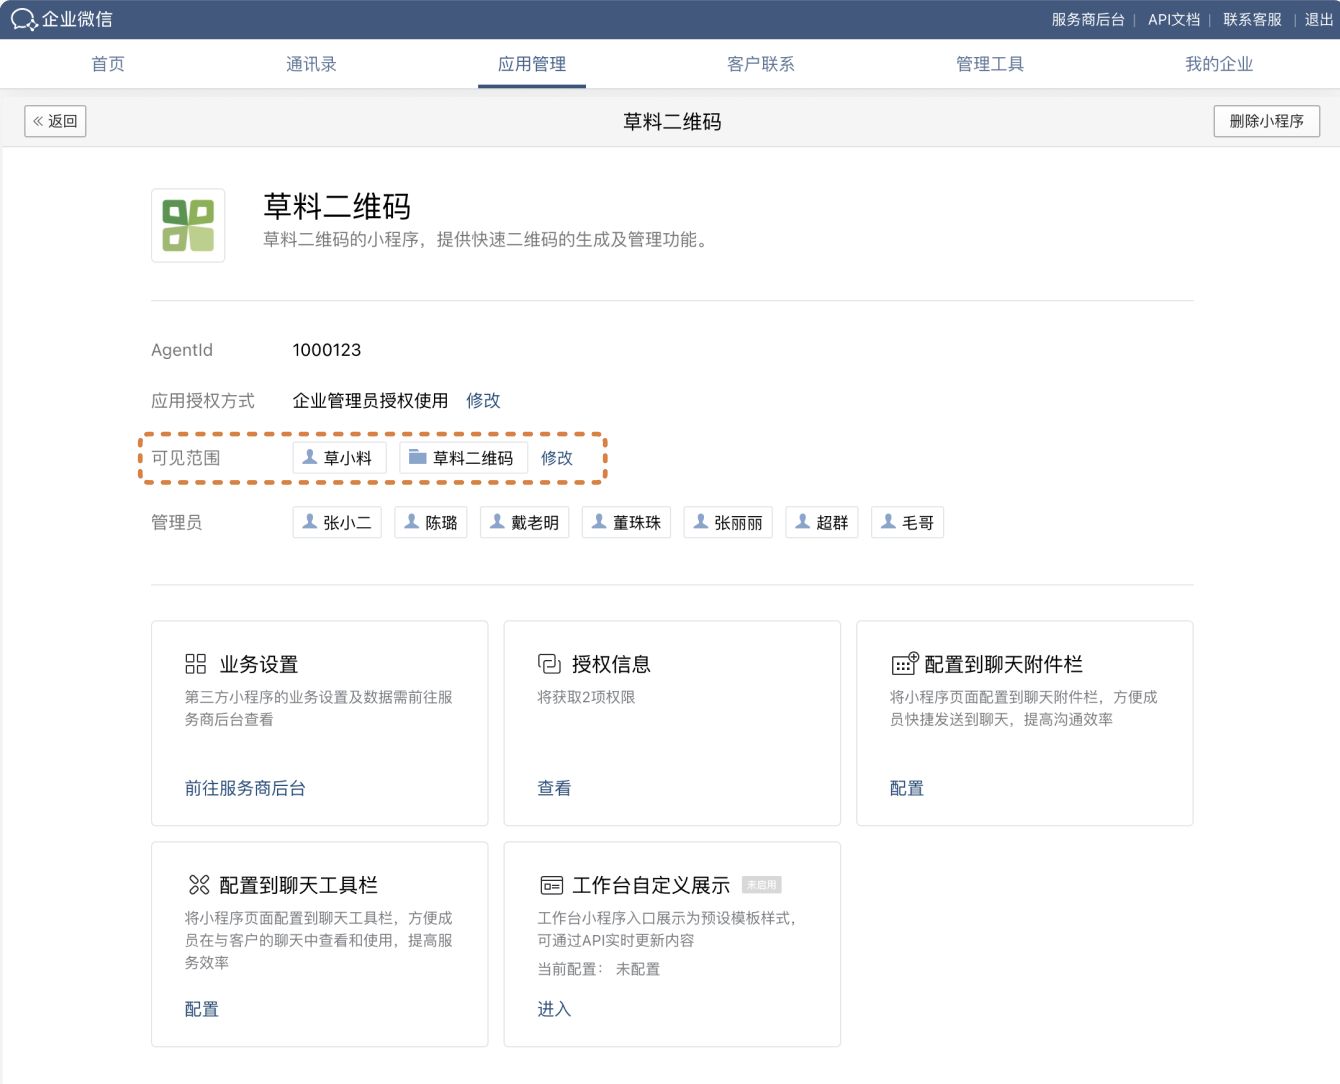Click the person icon beside 董珠珠

(599, 522)
